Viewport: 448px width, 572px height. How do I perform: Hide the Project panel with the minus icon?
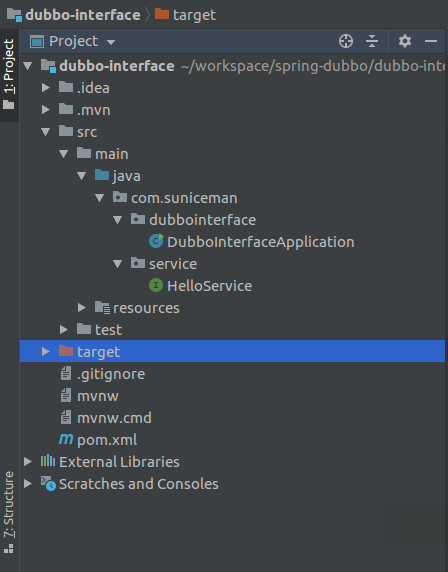click(x=431, y=41)
